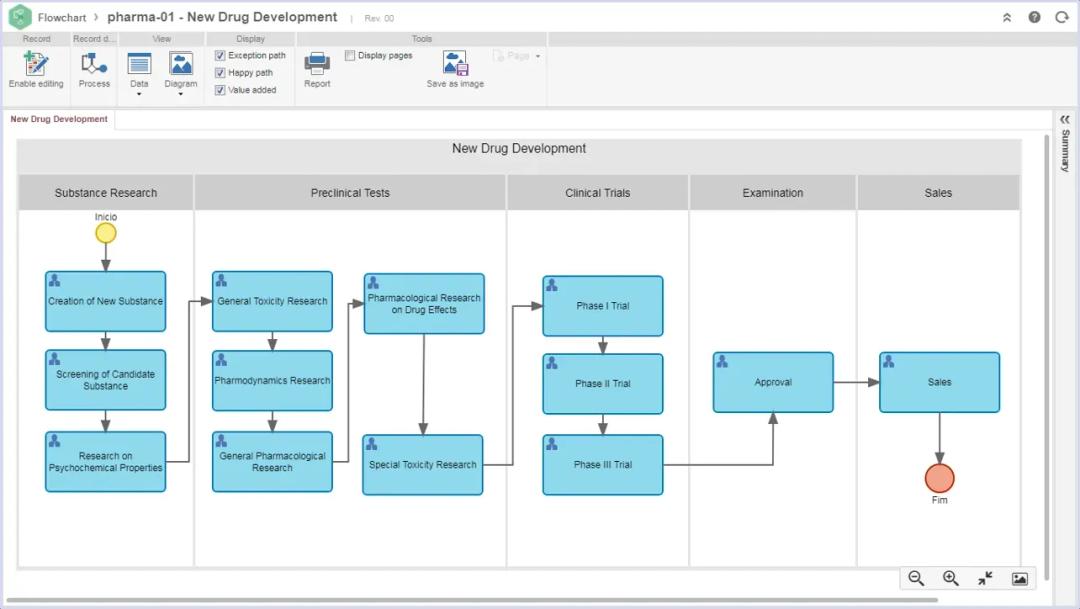Screen dimensions: 1080x609
Task: Zoom in the flowchart with the magnifier plus
Action: click(x=951, y=578)
